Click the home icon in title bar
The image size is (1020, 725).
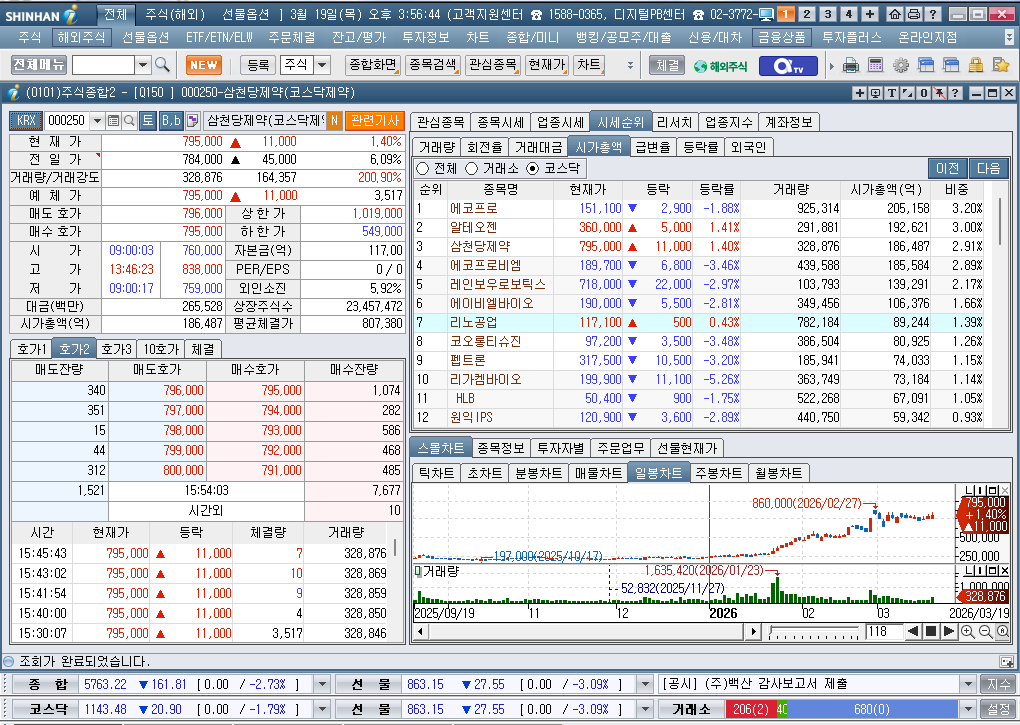(896, 14)
